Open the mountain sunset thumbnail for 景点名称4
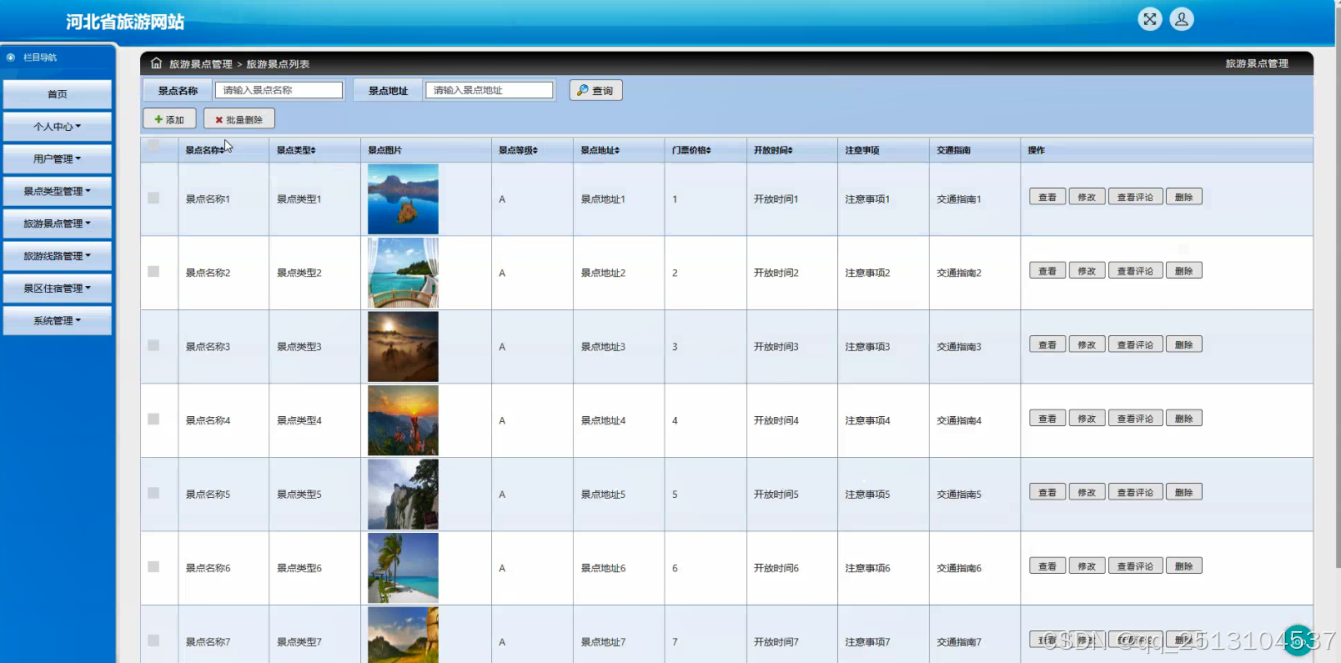1341x663 pixels. tap(403, 420)
